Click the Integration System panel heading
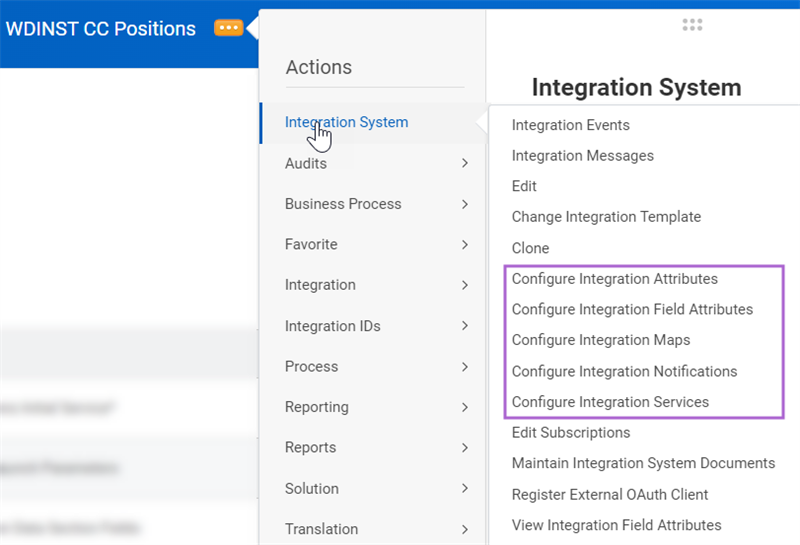This screenshot has height=545, width=800. click(636, 87)
